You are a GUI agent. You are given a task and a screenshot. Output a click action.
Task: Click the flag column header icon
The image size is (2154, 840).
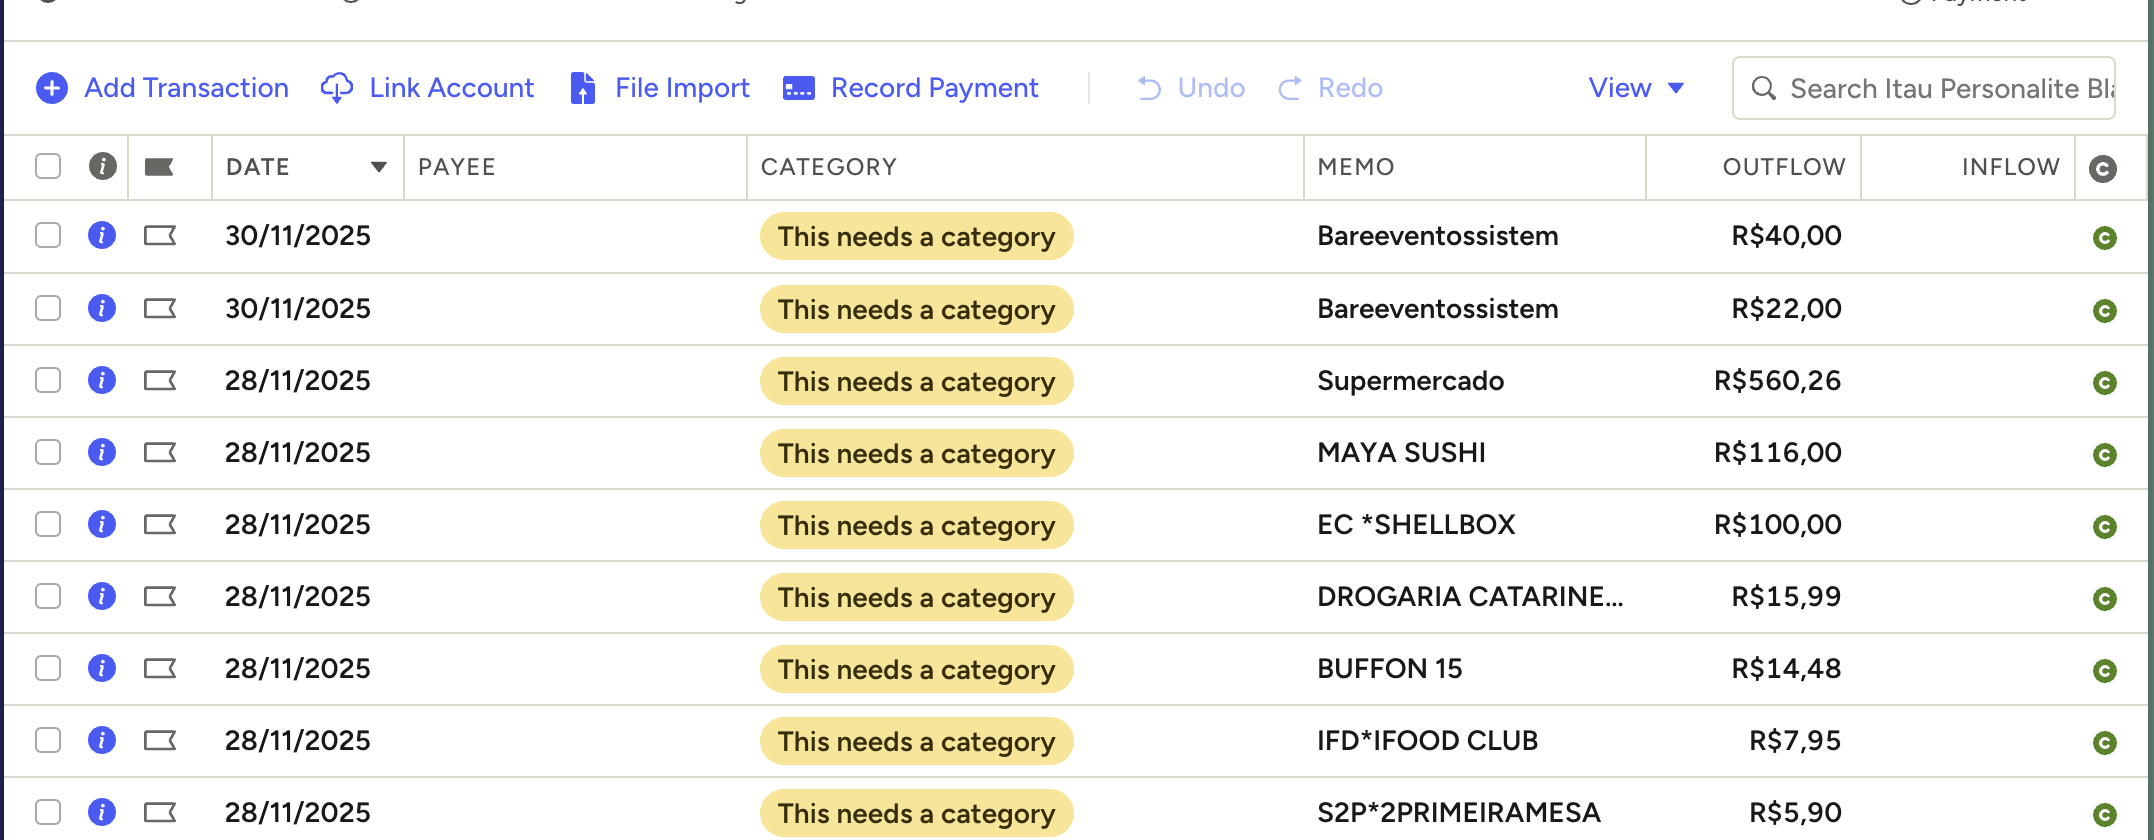(x=159, y=167)
